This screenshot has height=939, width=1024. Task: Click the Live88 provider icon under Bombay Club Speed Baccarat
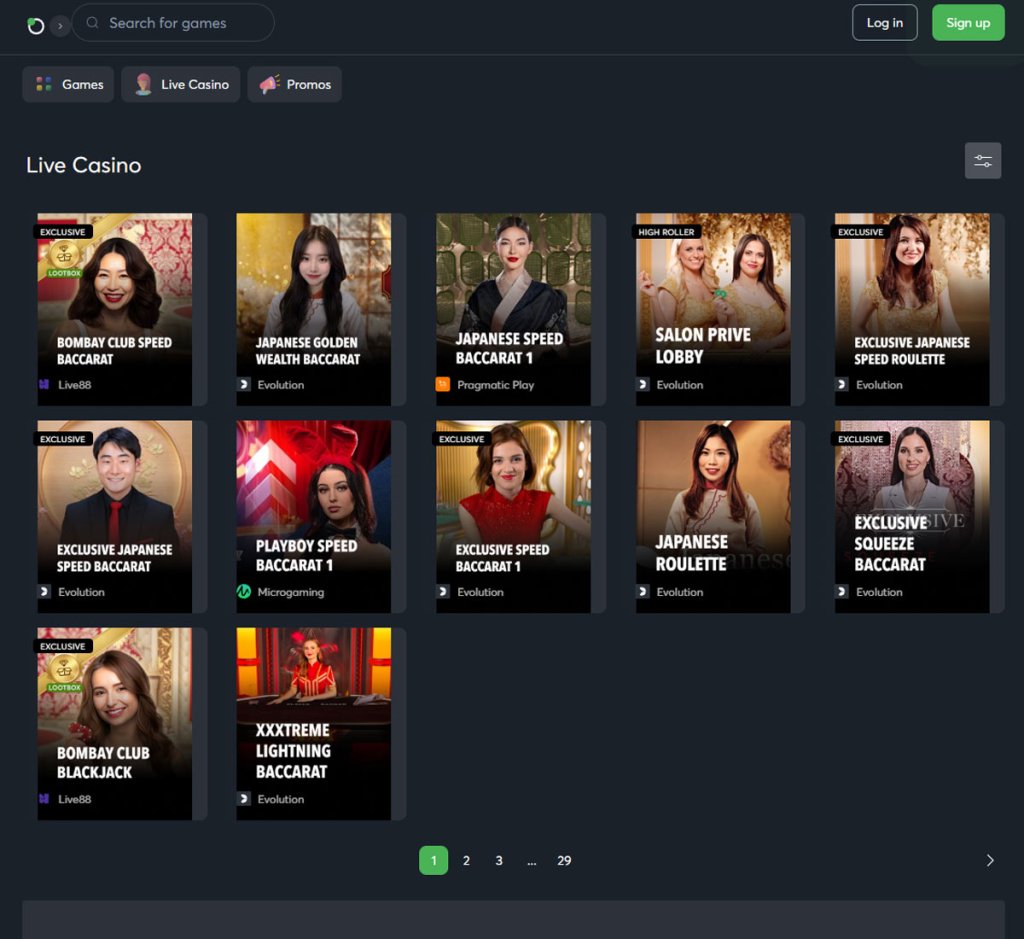(x=44, y=385)
